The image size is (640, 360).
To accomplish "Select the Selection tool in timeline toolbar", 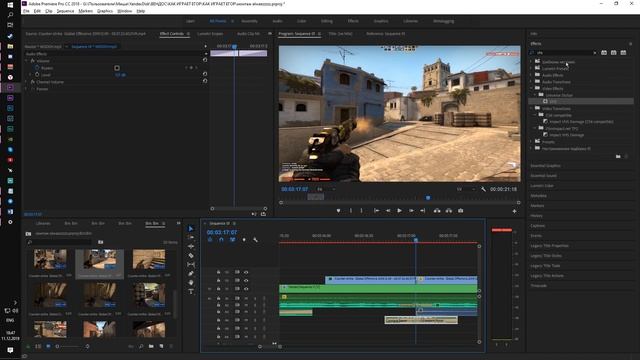I will coord(191,229).
